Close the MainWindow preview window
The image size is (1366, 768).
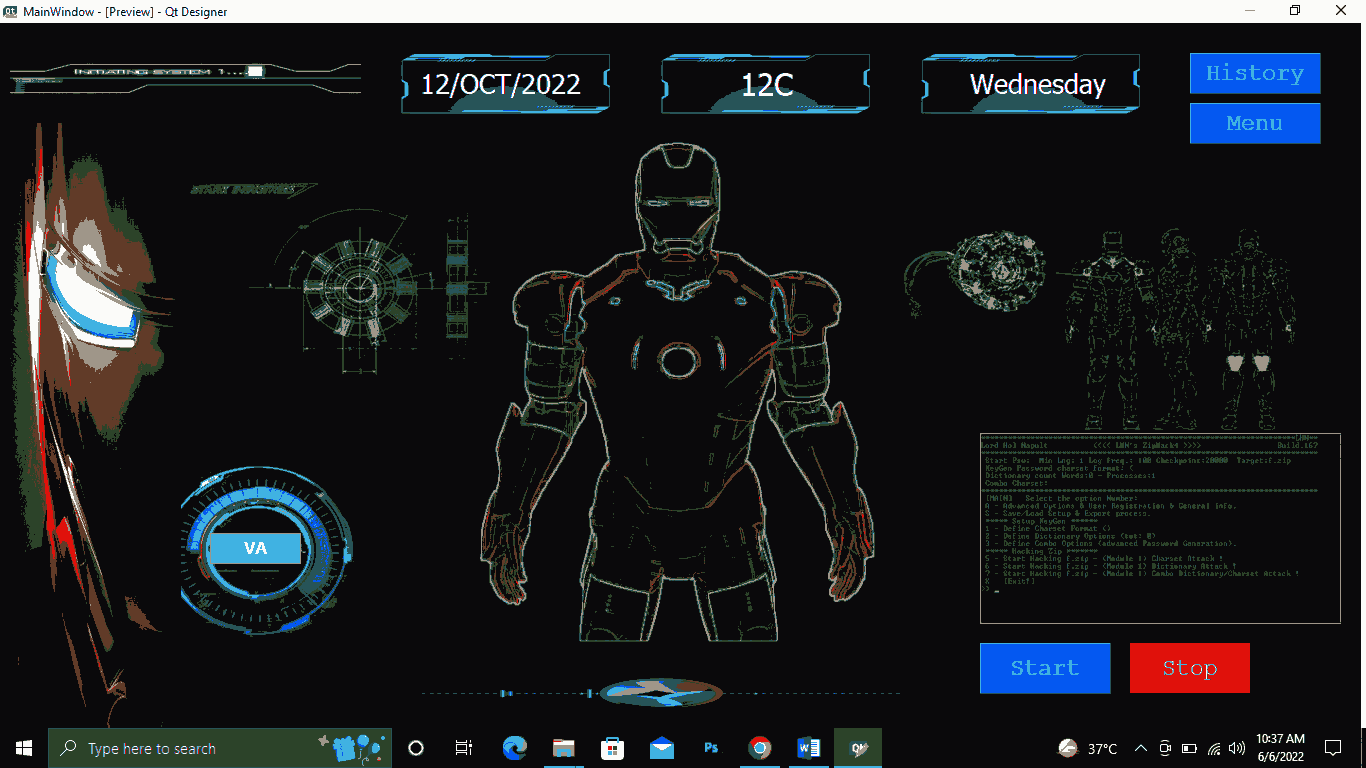pos(1342,11)
